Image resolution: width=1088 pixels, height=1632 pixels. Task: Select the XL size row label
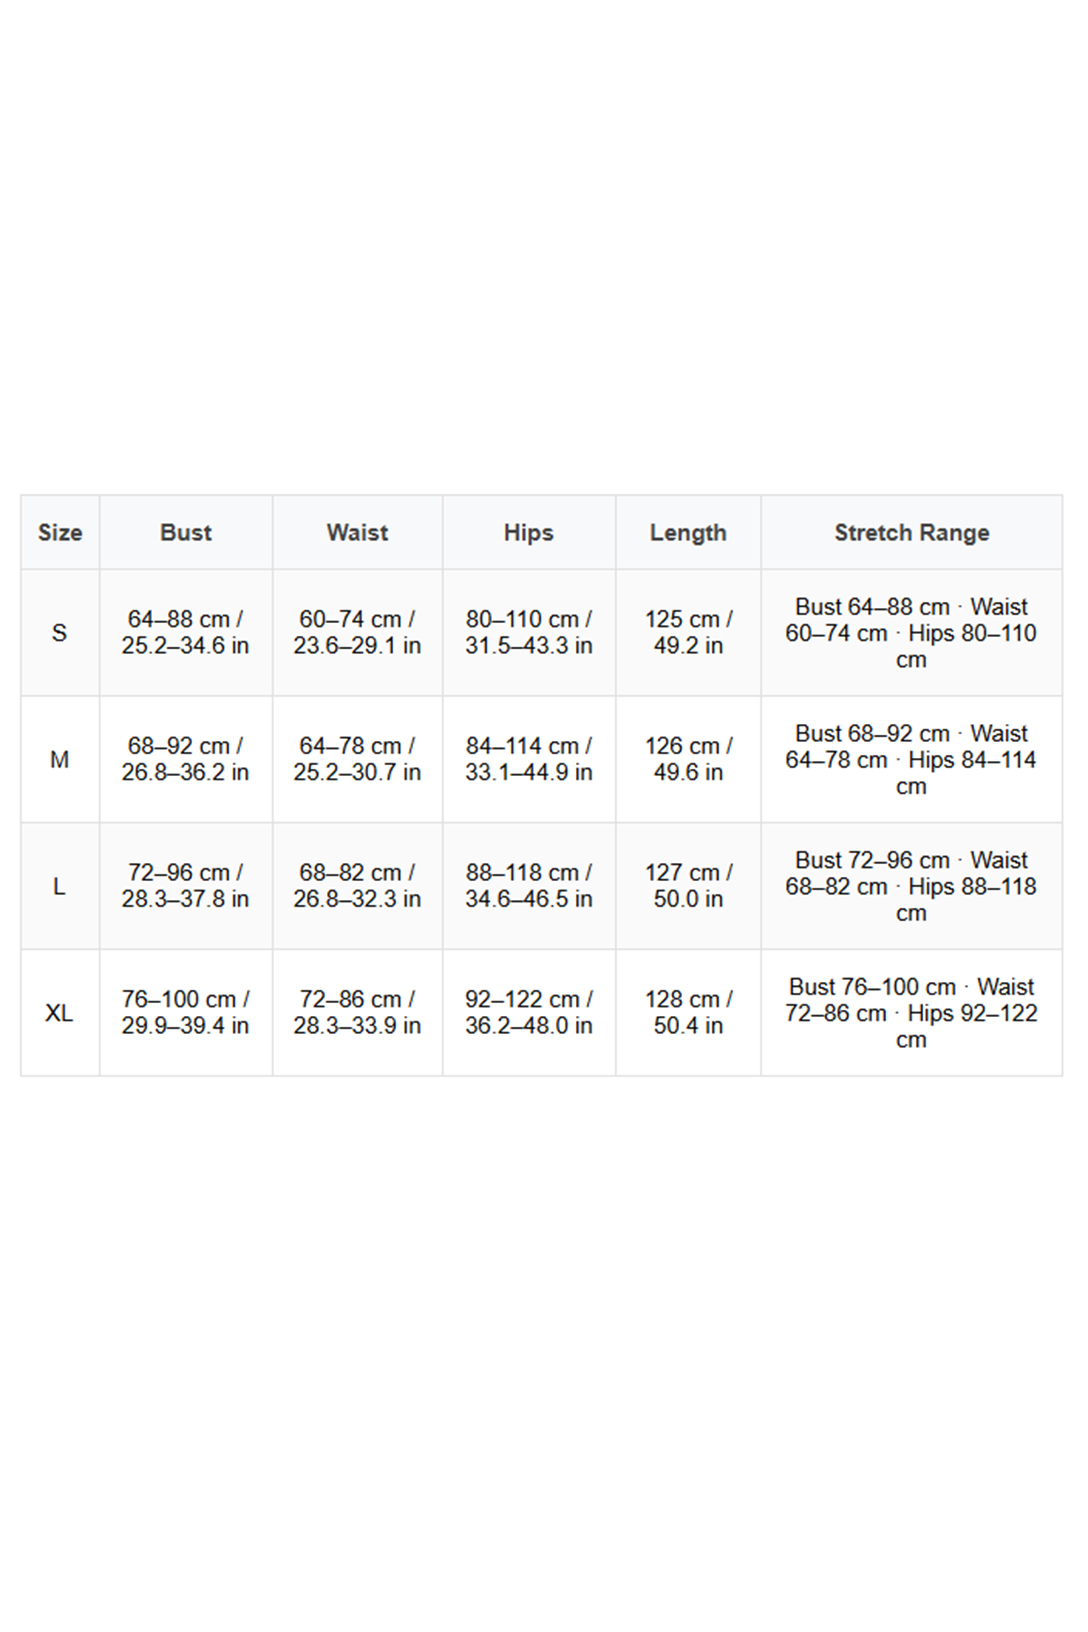60,1013
